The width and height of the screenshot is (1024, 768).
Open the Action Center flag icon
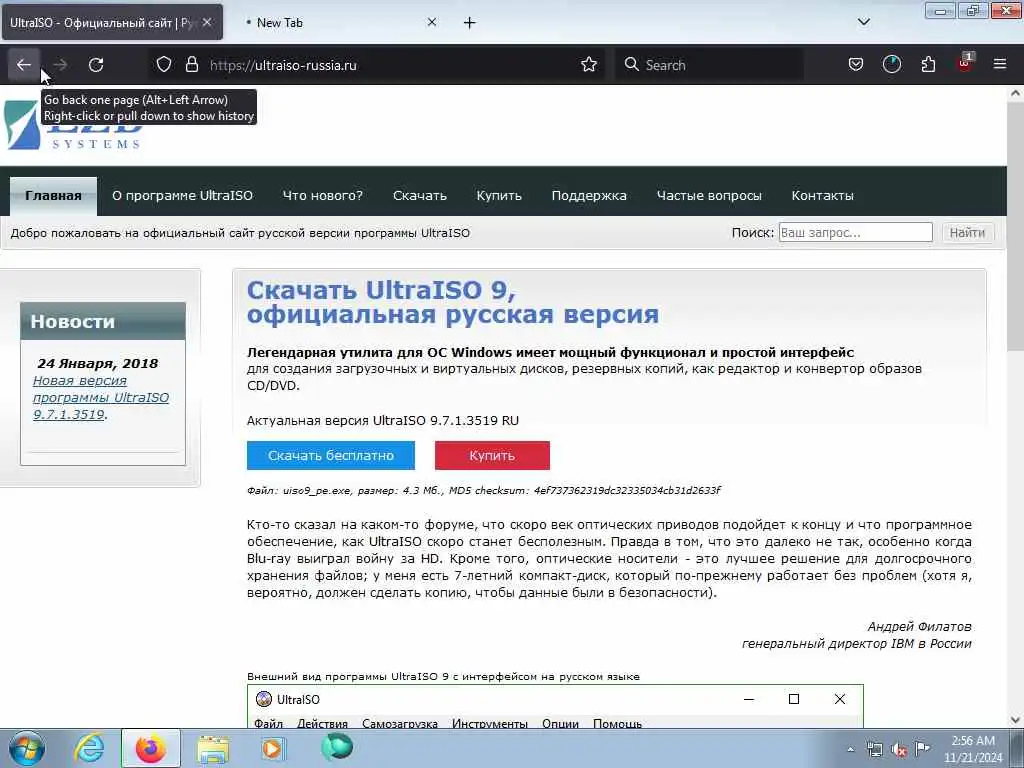(x=922, y=748)
